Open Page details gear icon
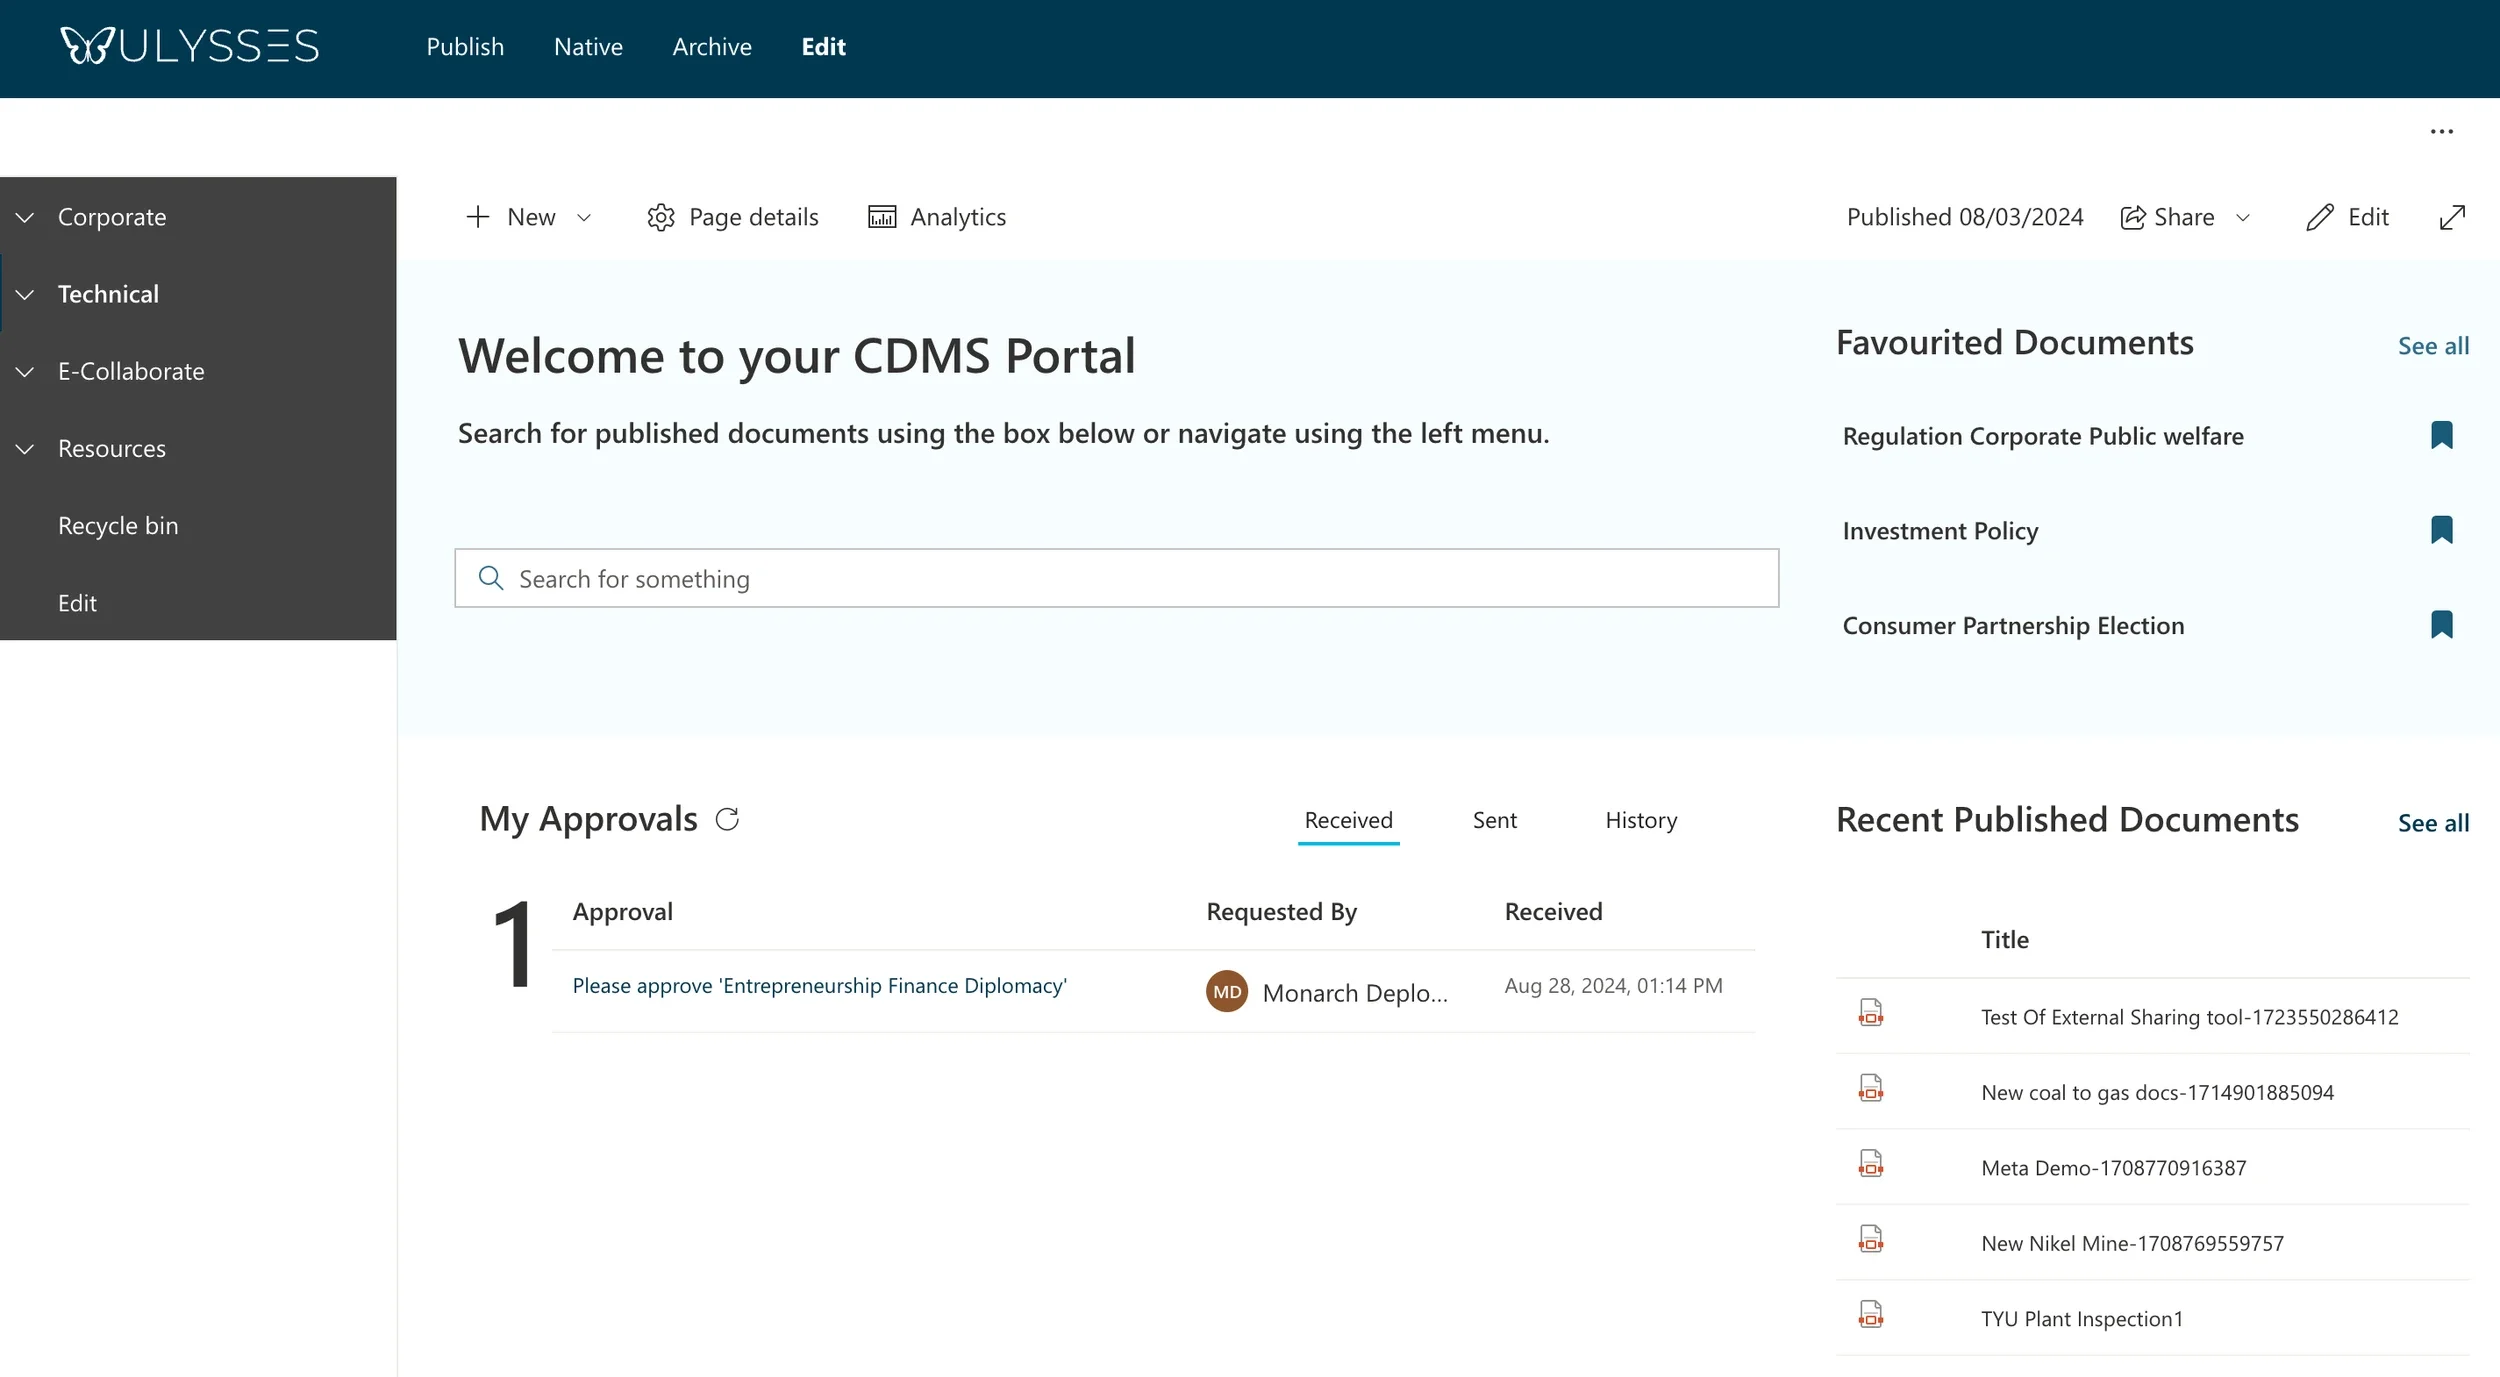This screenshot has width=2500, height=1377. [x=660, y=217]
